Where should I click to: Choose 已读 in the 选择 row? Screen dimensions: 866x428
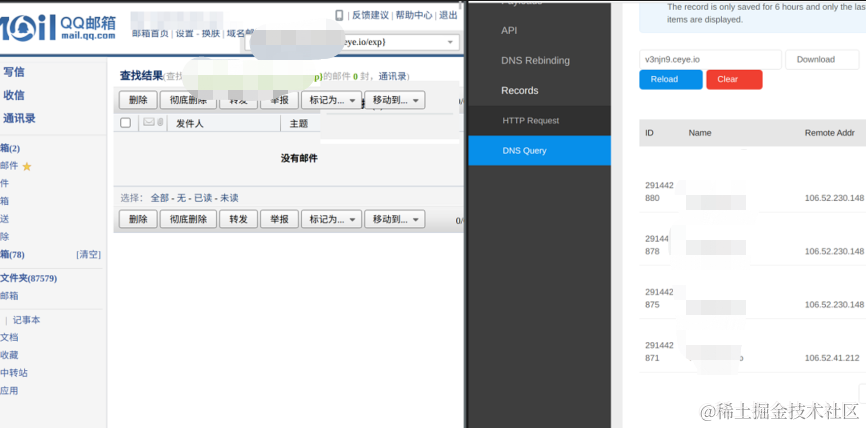click(203, 198)
